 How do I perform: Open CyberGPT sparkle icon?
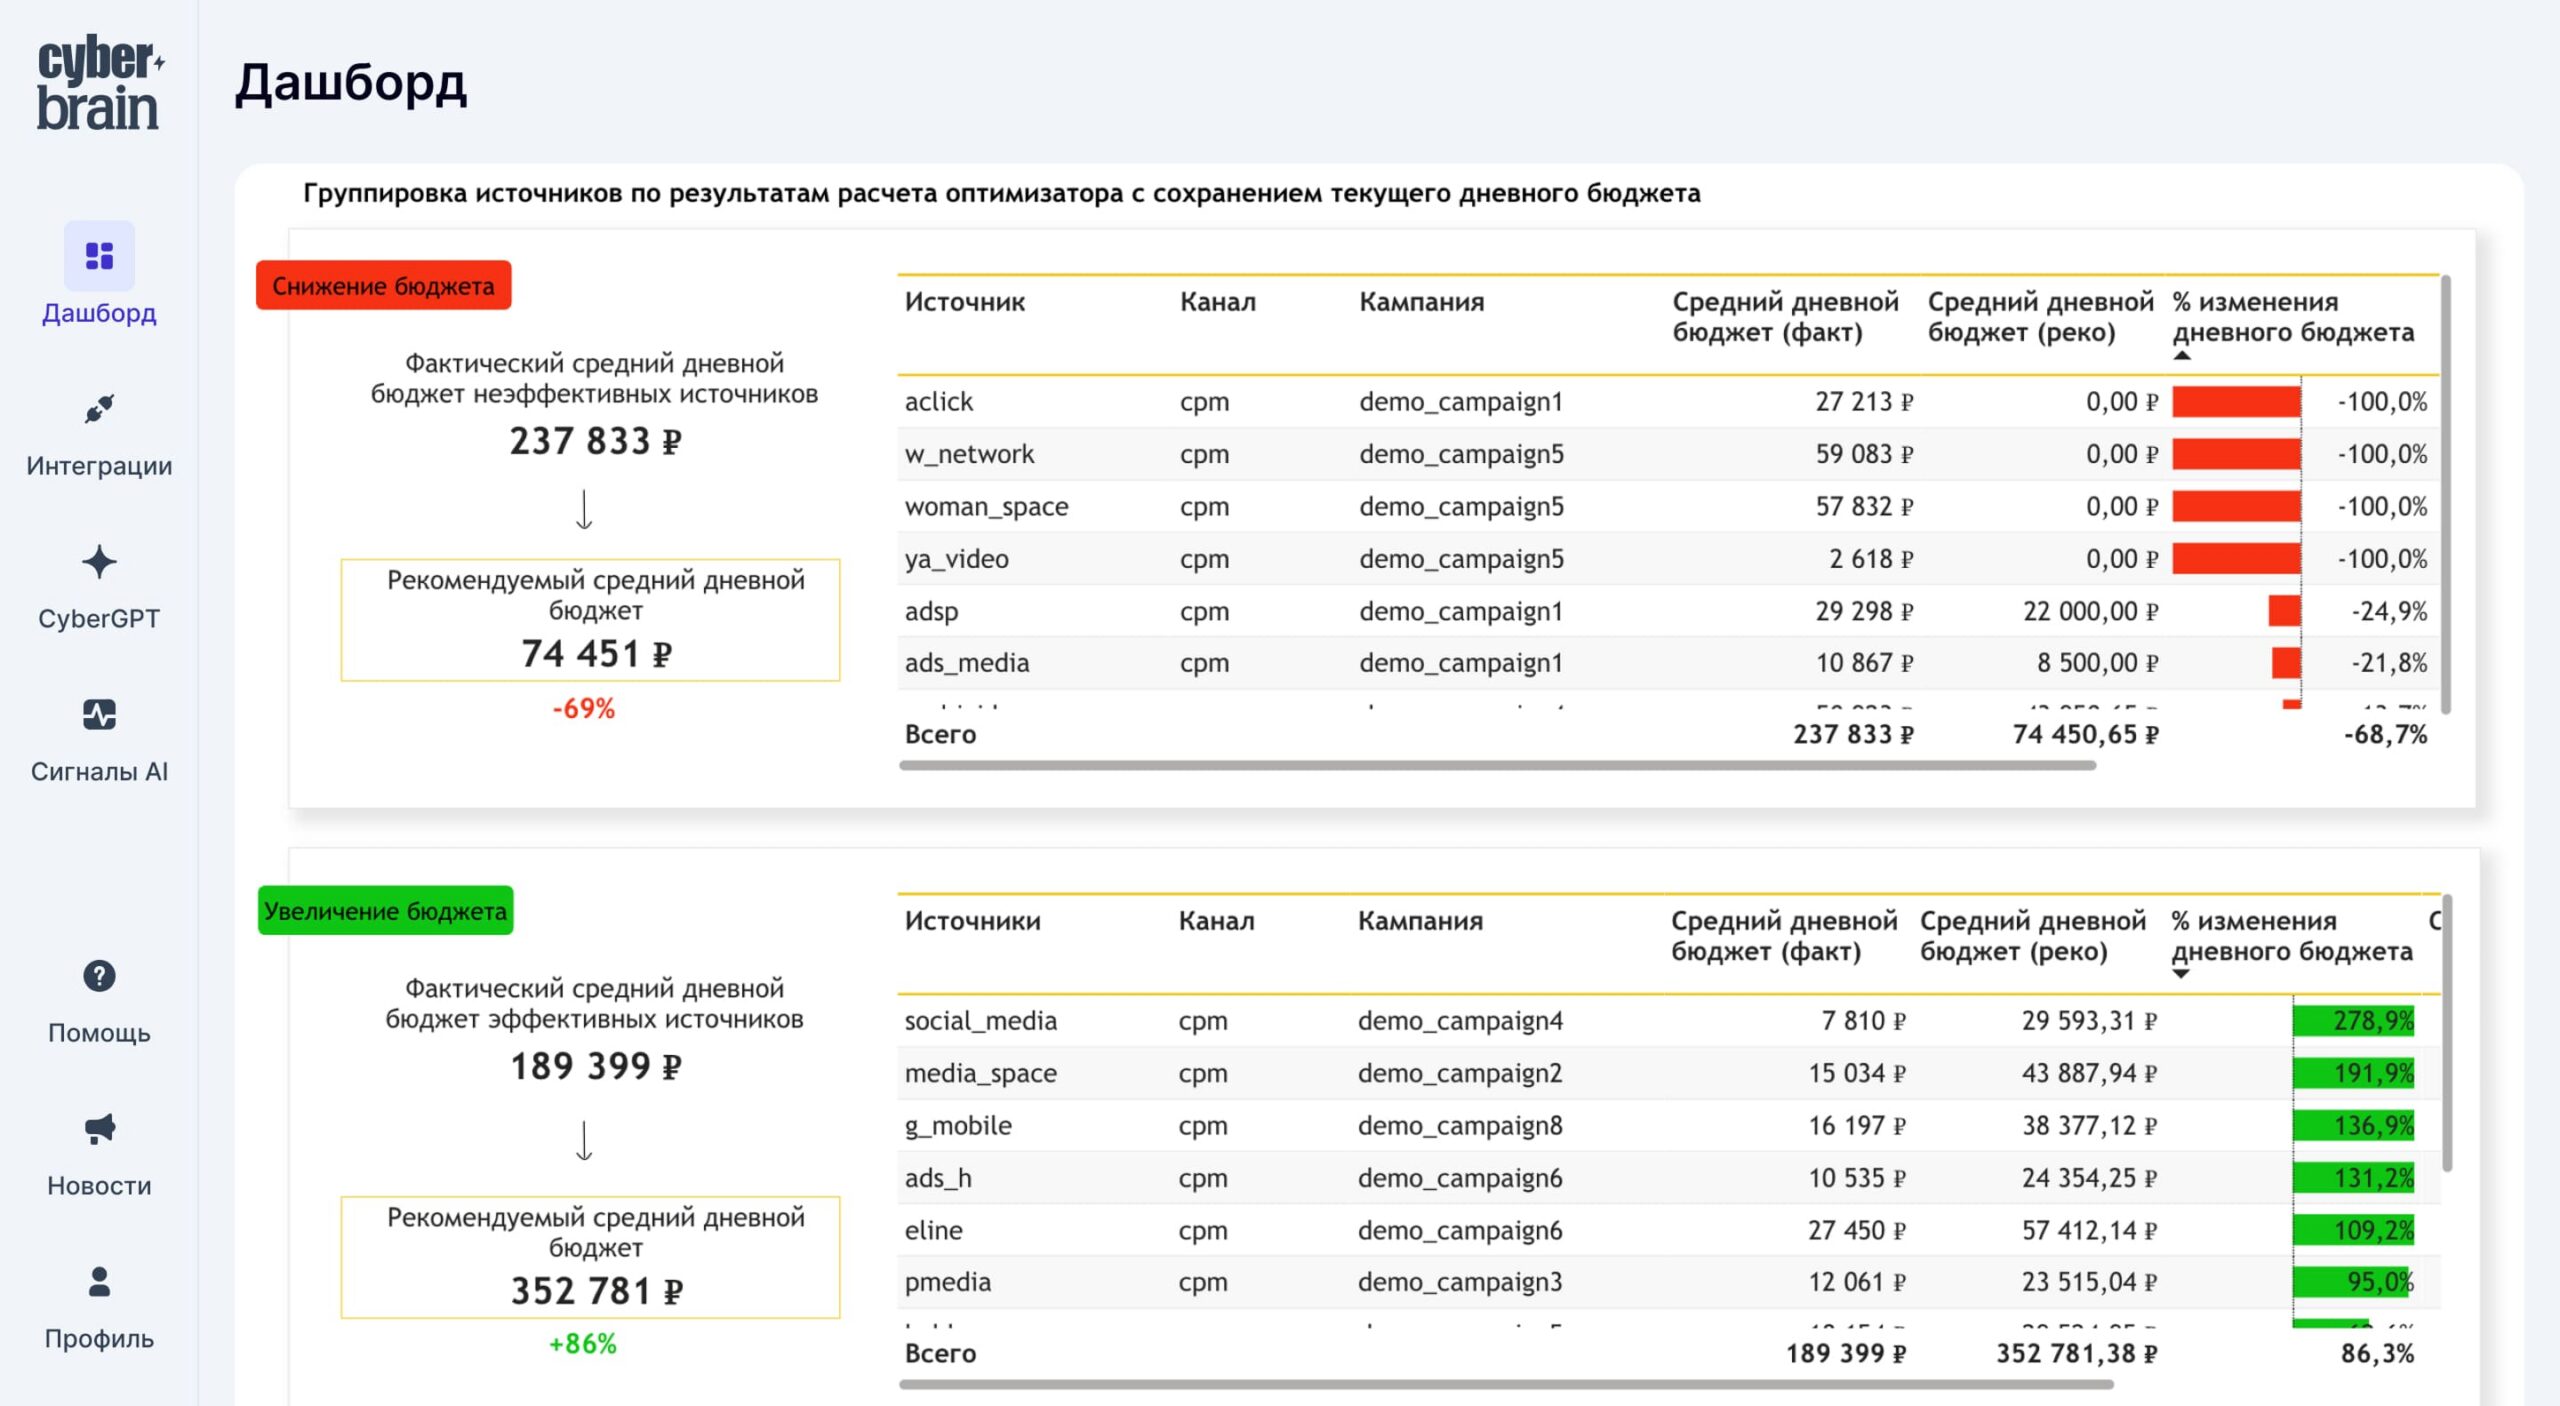(x=99, y=562)
